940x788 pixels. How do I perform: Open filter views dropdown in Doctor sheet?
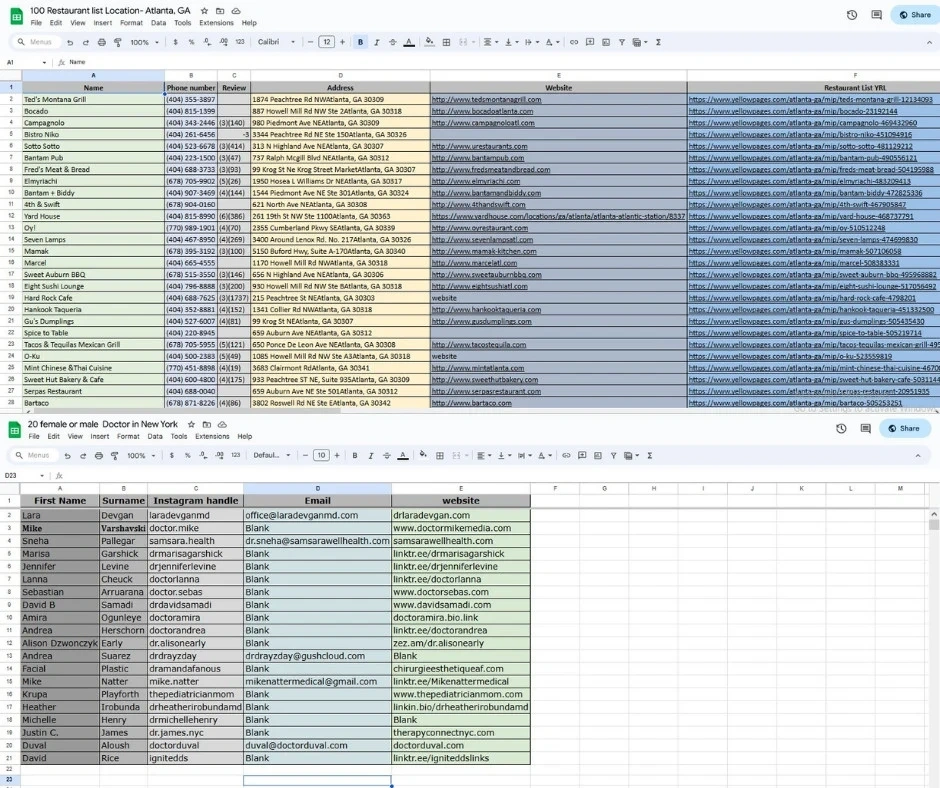pyautogui.click(x=631, y=456)
